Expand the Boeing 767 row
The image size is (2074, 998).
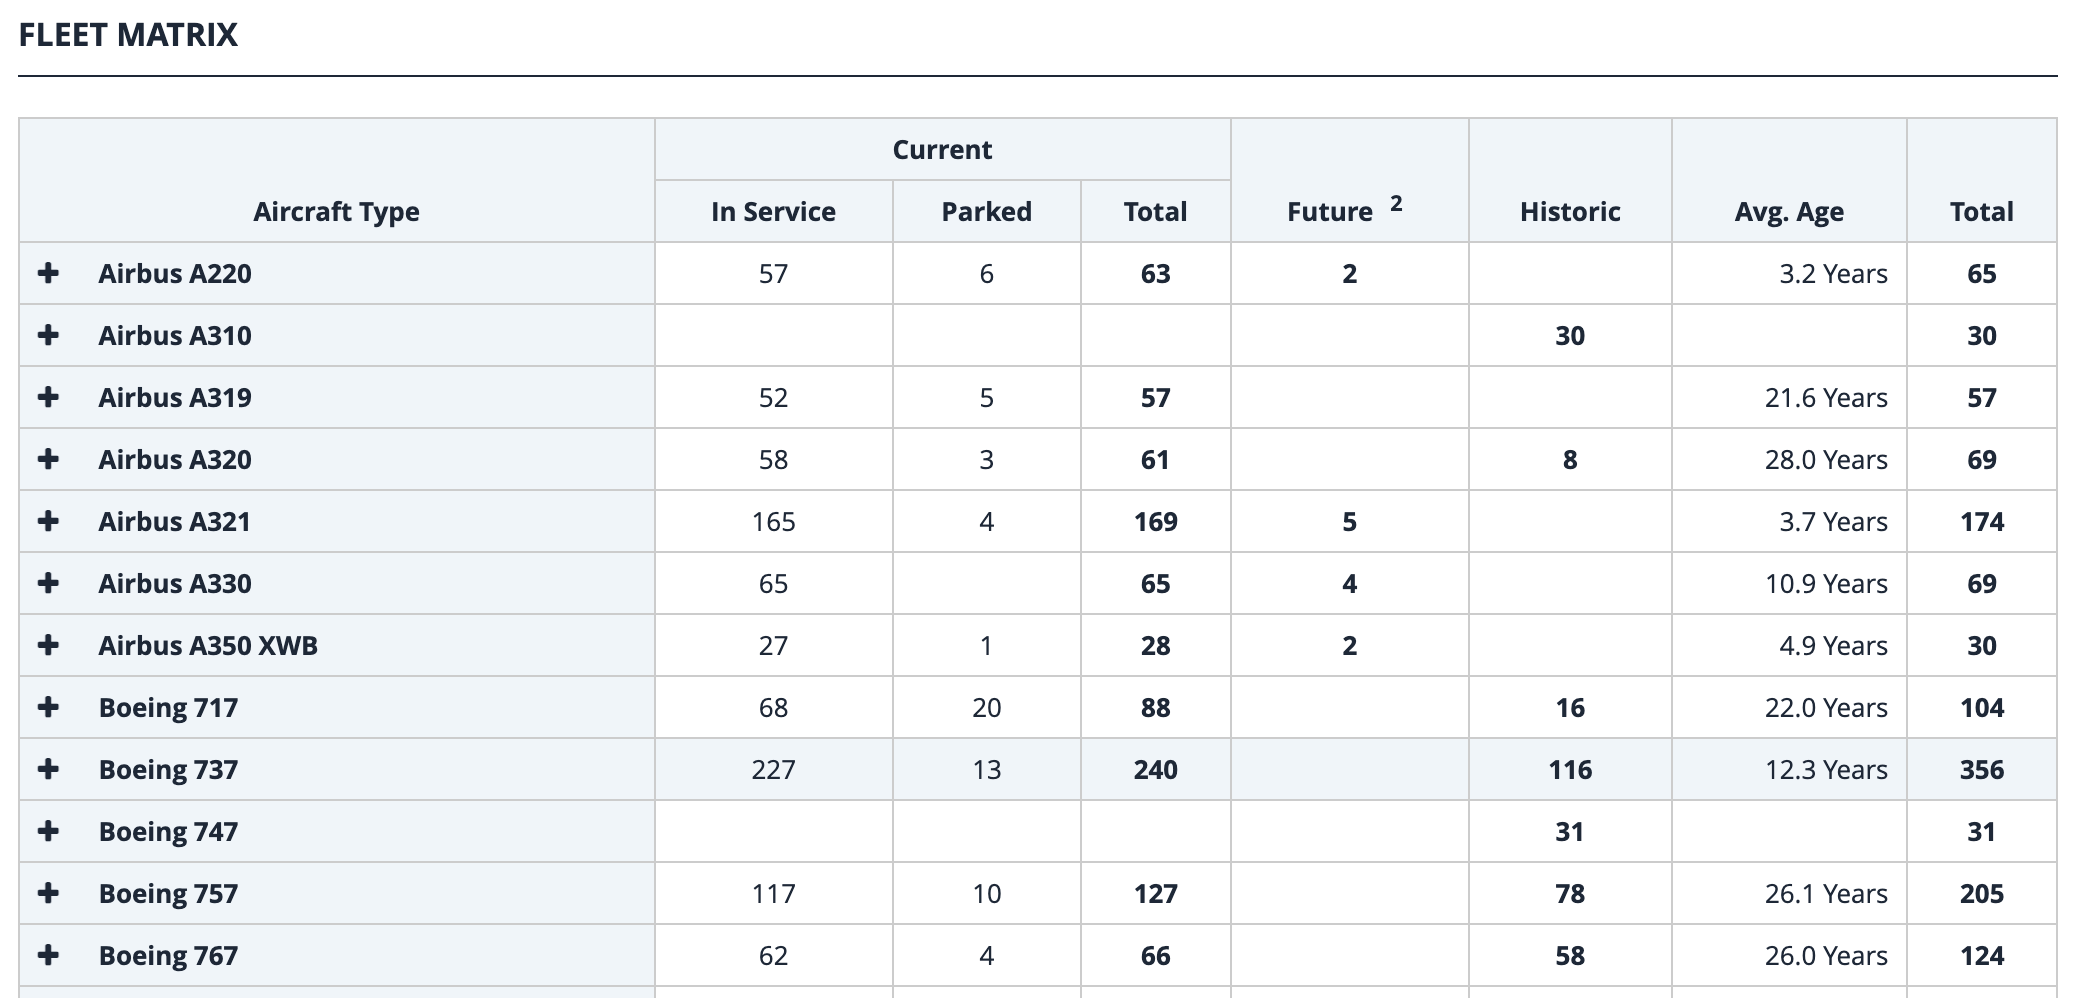pos(48,955)
